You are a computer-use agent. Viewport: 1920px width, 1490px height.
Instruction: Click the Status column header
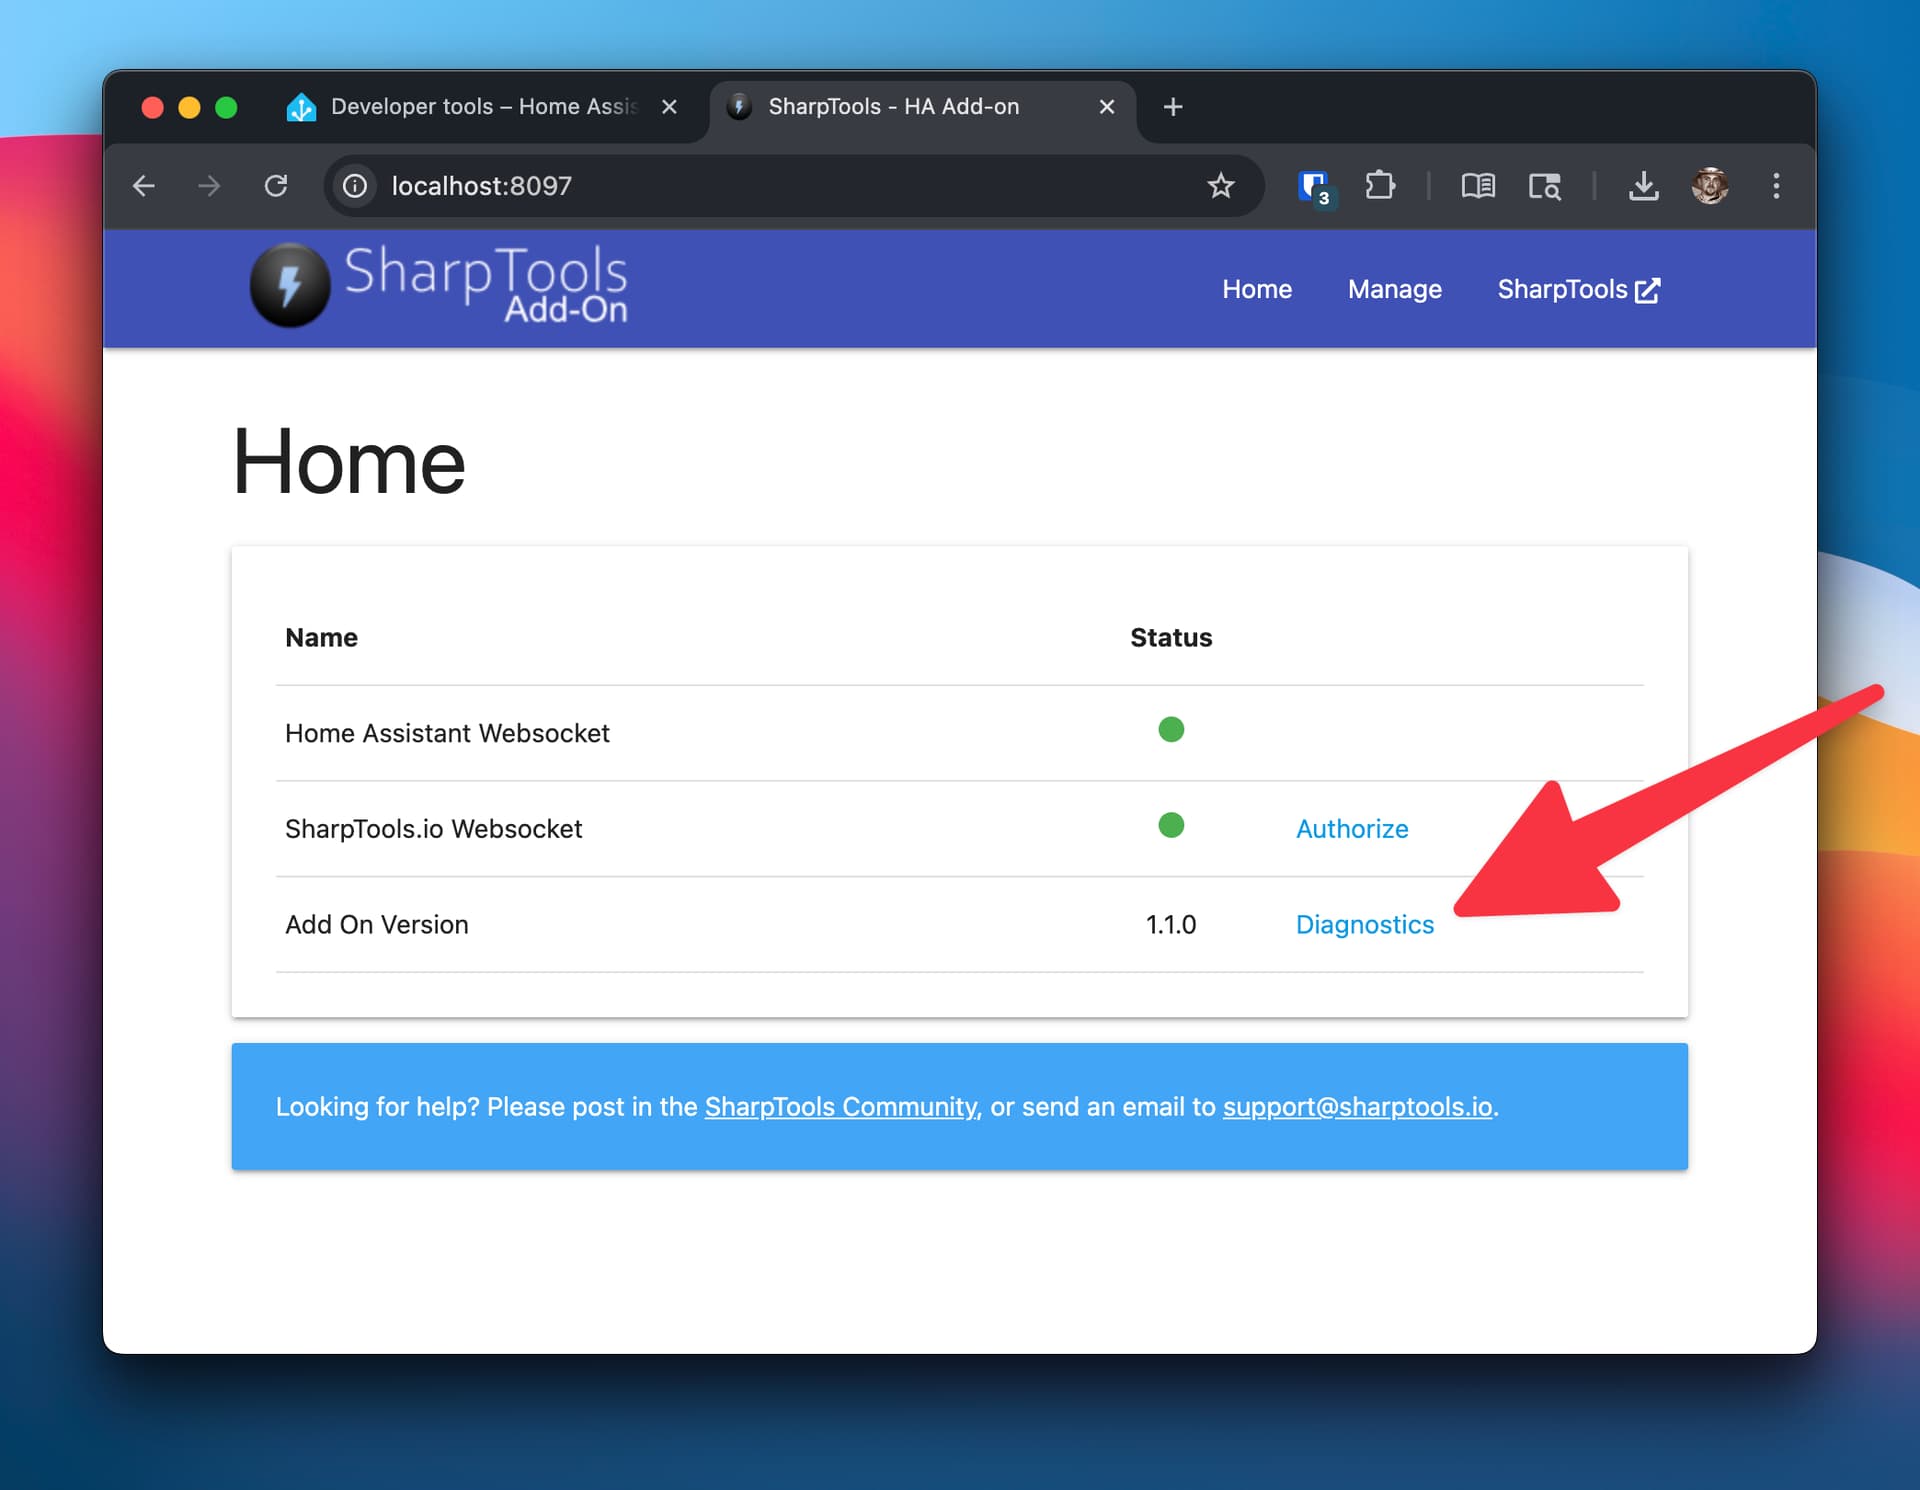1171,638
